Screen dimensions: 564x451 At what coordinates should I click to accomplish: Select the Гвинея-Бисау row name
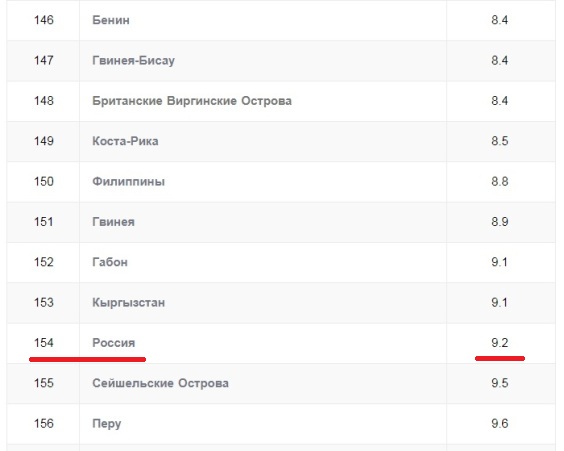pyautogui.click(x=133, y=60)
